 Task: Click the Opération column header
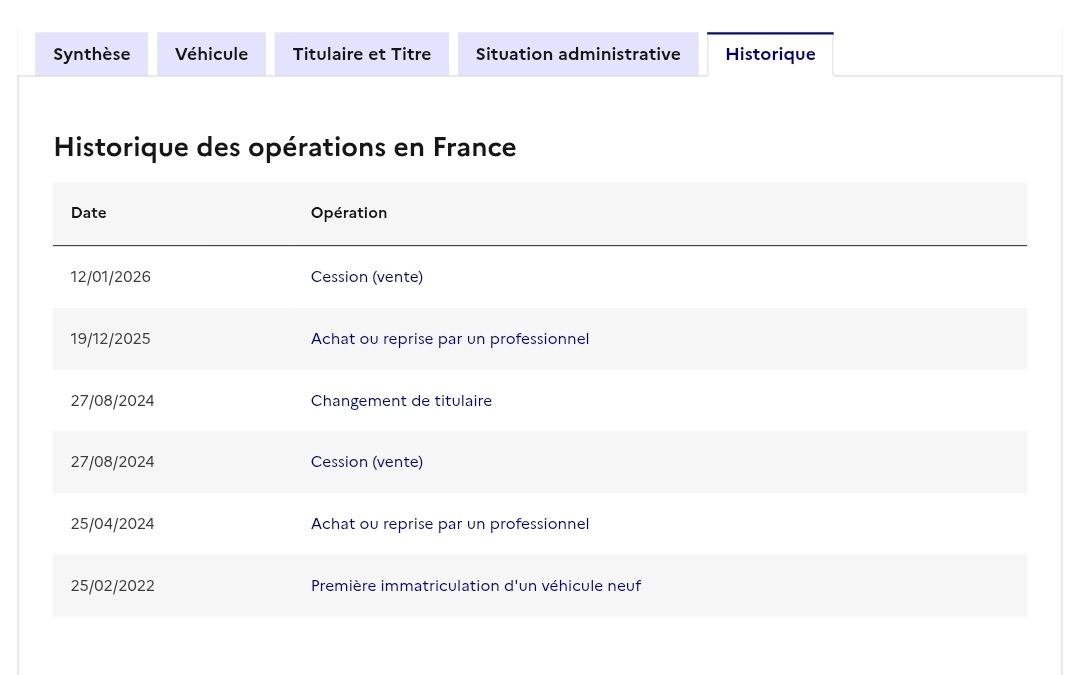click(348, 213)
